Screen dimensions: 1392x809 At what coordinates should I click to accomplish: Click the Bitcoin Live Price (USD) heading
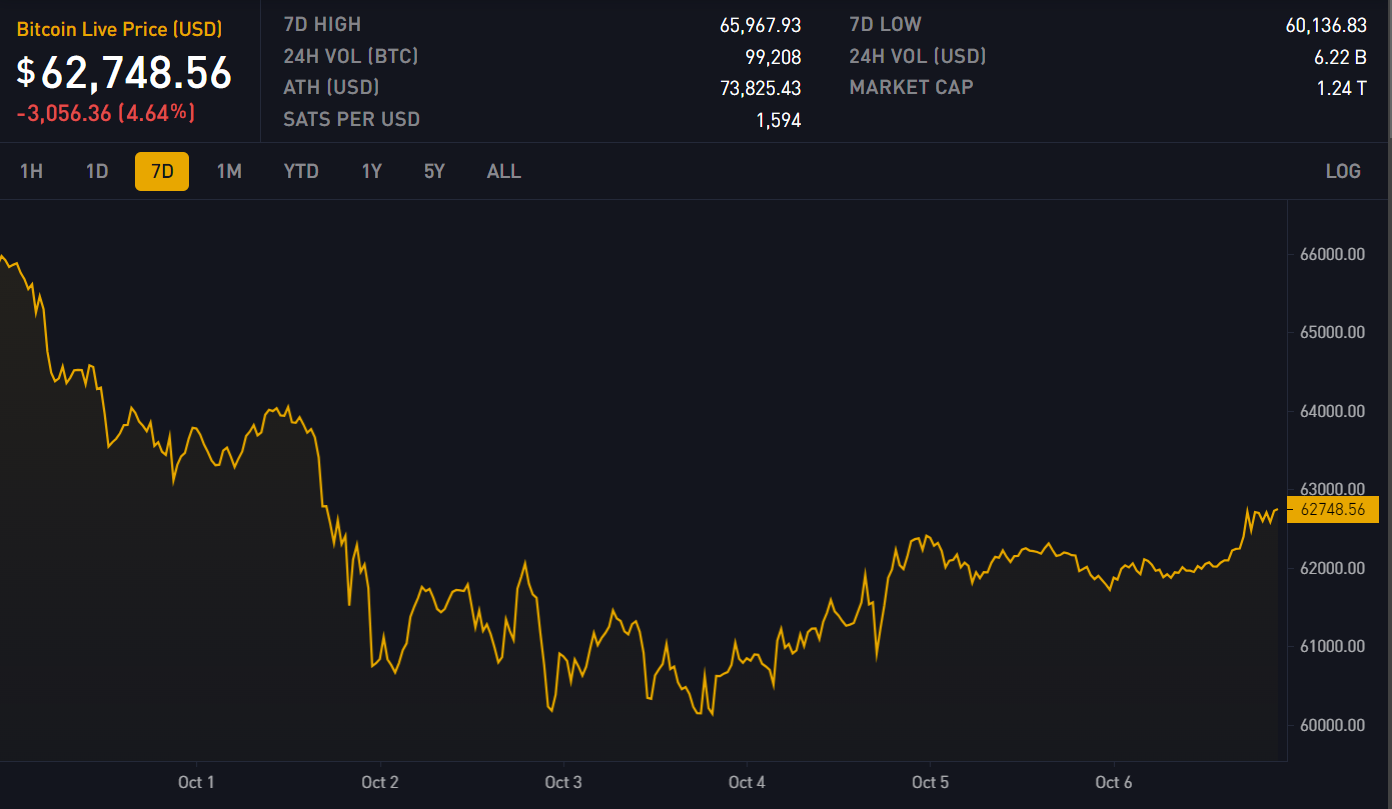point(119,30)
